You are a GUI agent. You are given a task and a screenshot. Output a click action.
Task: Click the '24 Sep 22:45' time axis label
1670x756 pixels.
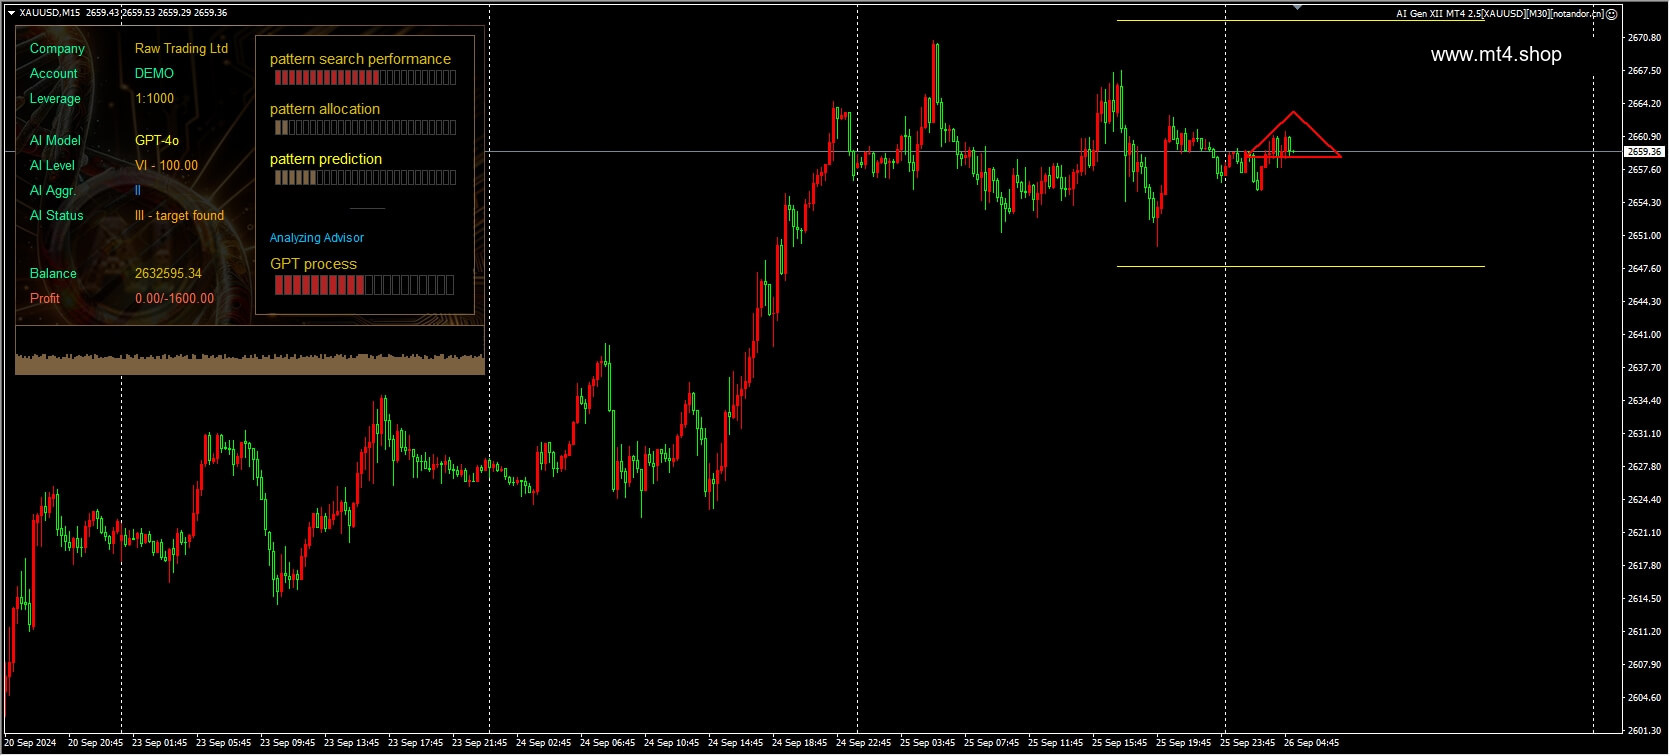tap(863, 743)
